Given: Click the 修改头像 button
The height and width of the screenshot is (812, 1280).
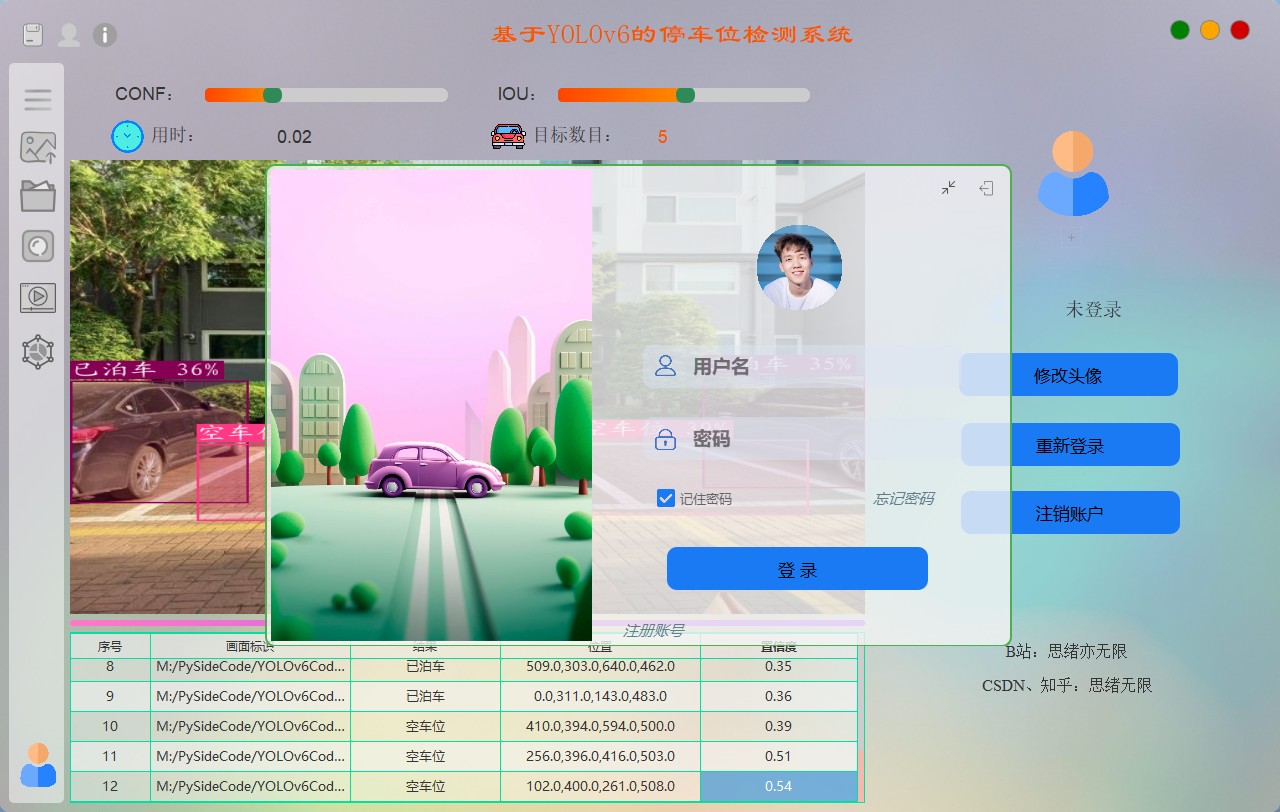Looking at the screenshot, I should click(1068, 375).
